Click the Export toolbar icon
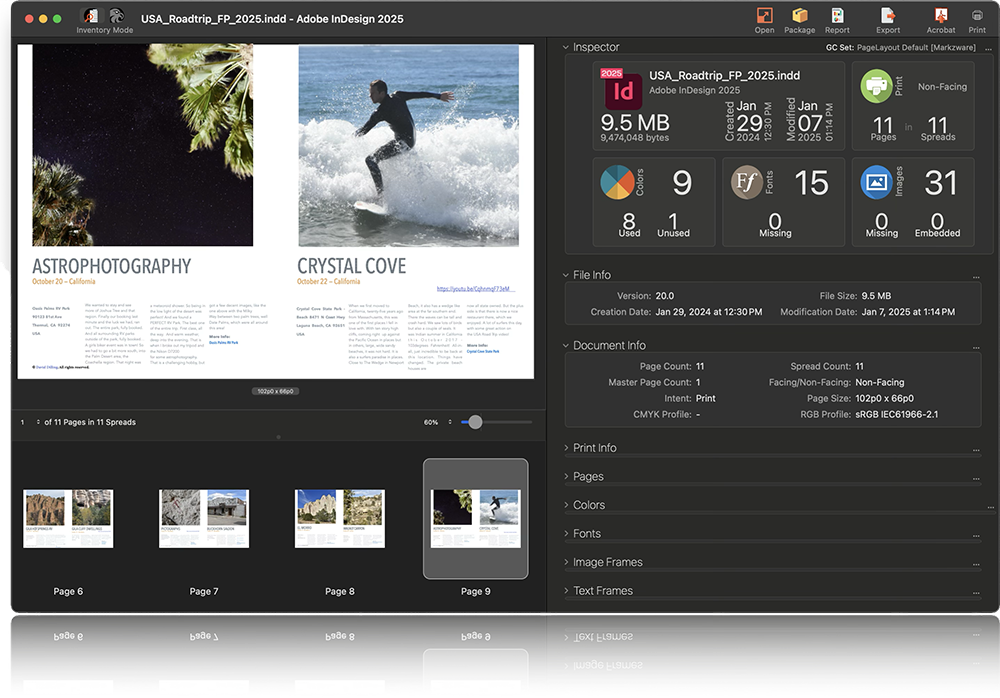The image size is (1000, 698). pyautogui.click(x=888, y=15)
